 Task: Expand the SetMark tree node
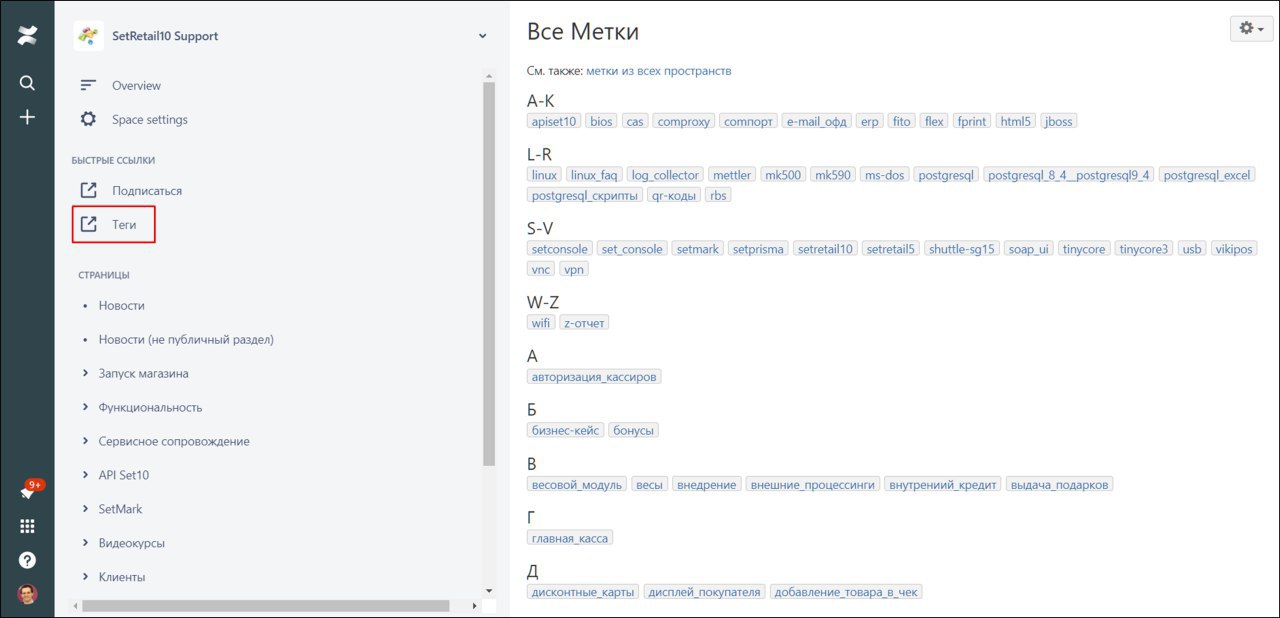(86, 510)
